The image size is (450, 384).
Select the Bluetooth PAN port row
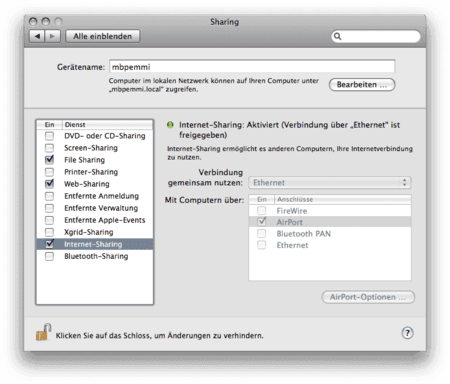click(x=330, y=234)
